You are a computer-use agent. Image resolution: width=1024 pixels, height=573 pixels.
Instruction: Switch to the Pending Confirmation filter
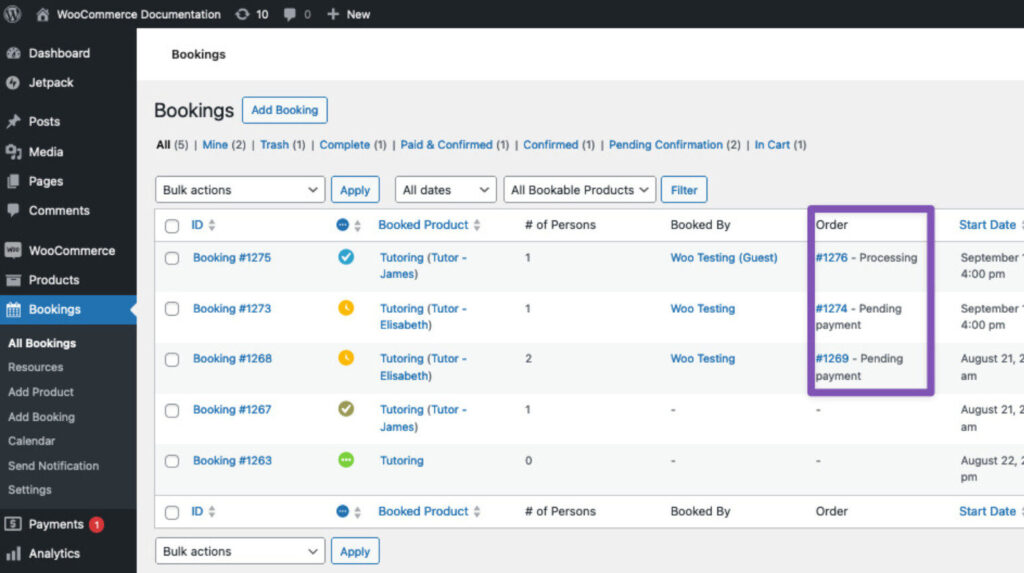click(x=665, y=144)
